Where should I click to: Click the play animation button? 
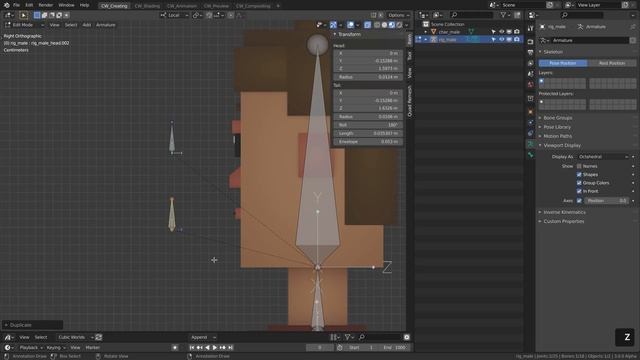pos(215,348)
